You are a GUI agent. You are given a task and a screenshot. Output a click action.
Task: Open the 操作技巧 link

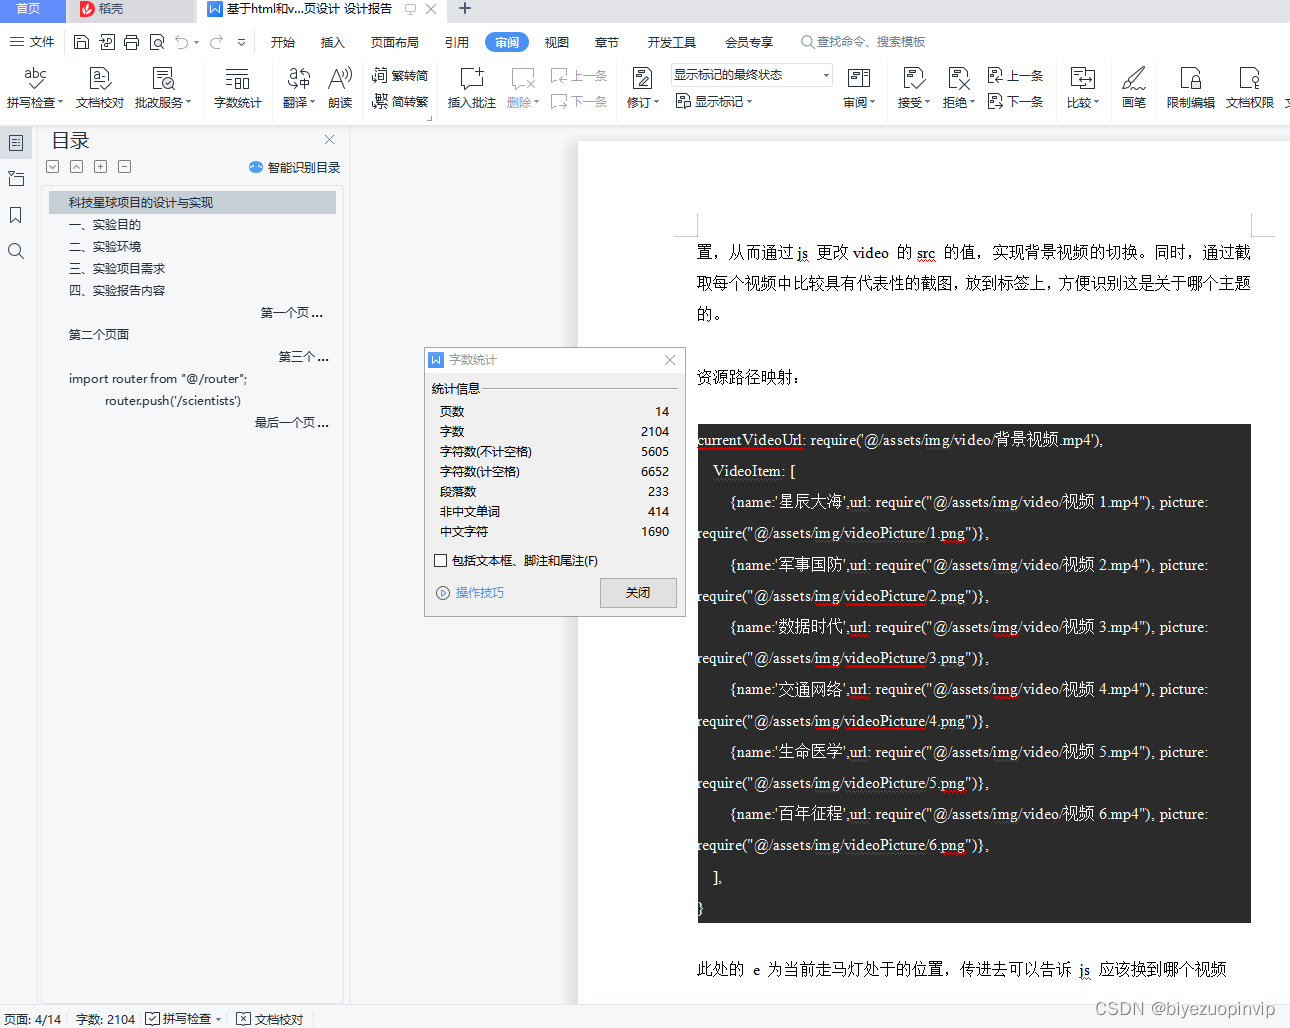tap(470, 593)
